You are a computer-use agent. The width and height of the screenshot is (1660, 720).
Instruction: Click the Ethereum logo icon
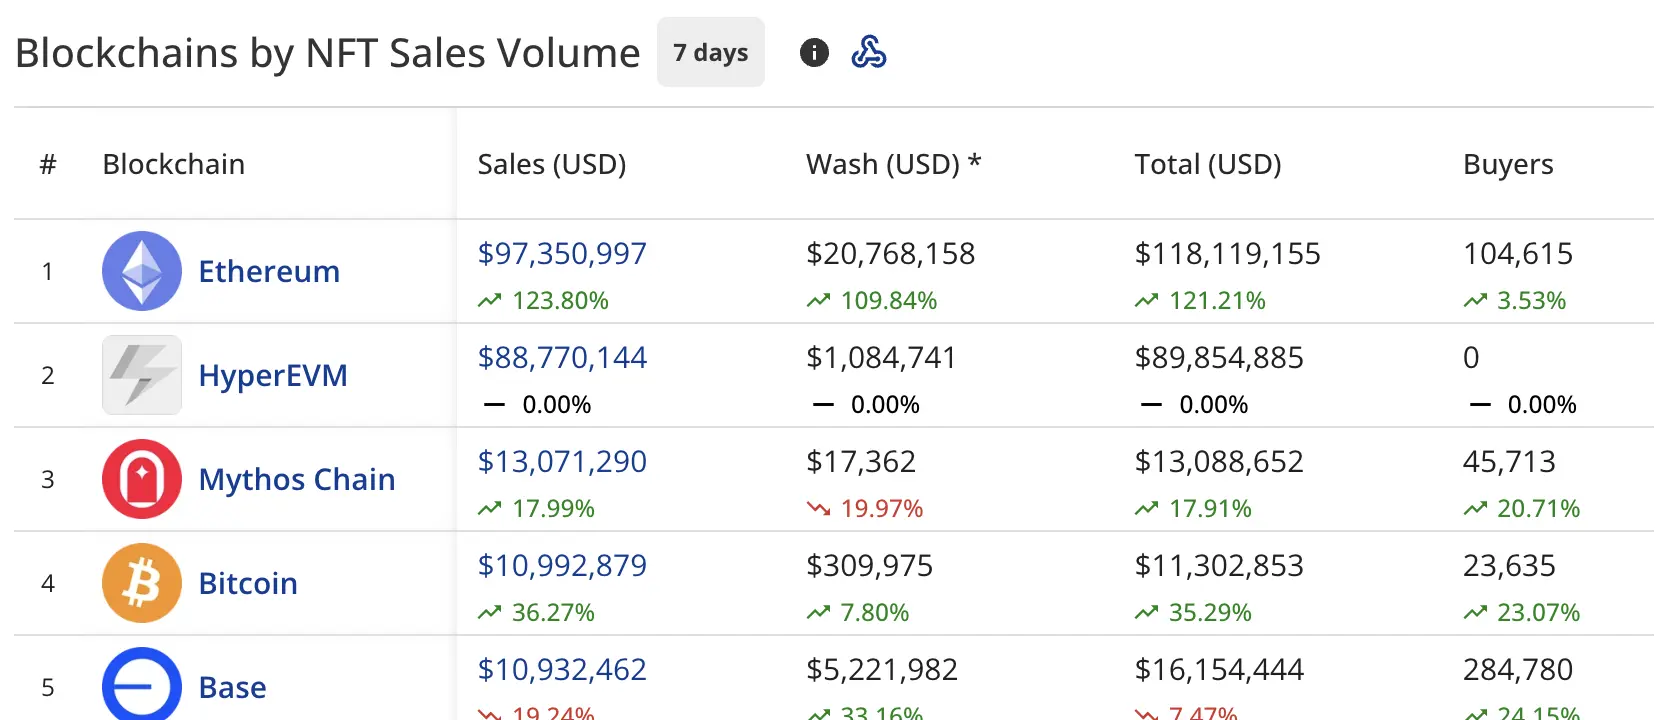142,271
